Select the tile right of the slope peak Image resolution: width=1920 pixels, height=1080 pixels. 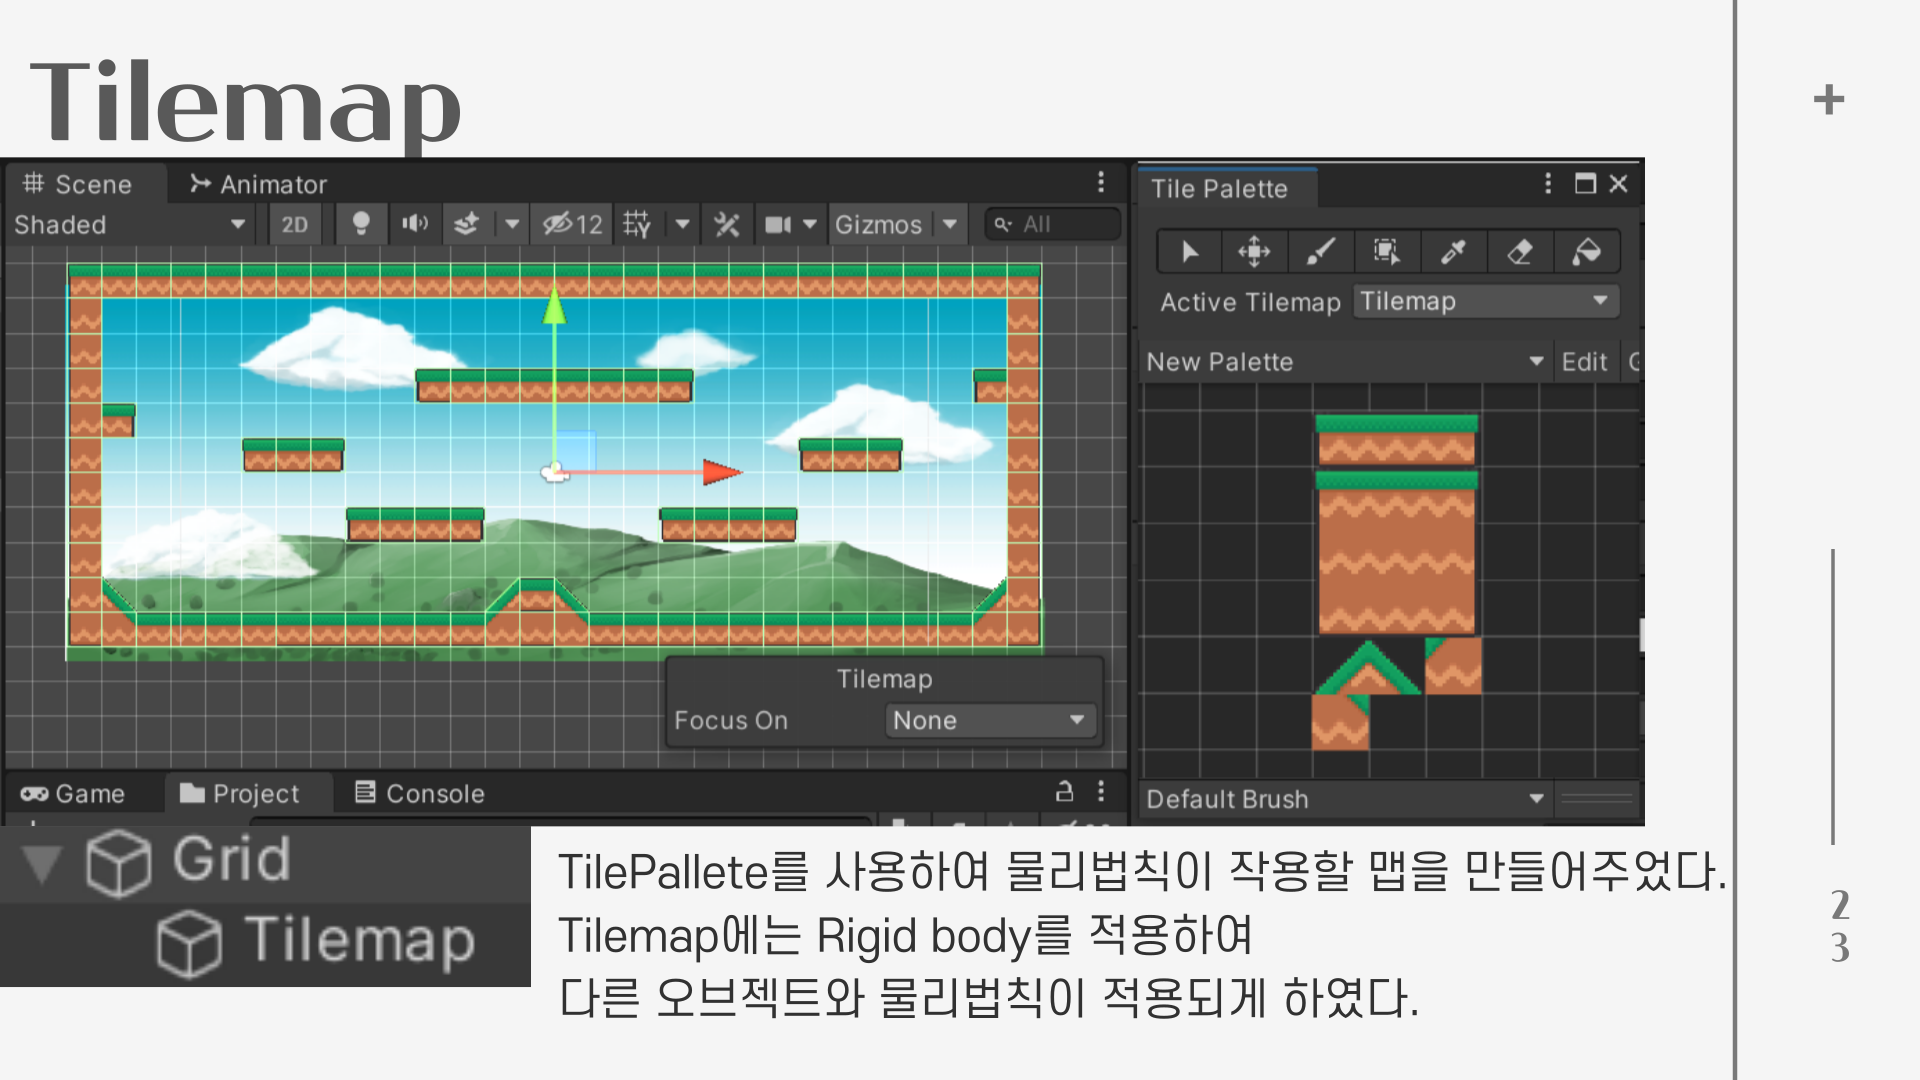[1452, 666]
